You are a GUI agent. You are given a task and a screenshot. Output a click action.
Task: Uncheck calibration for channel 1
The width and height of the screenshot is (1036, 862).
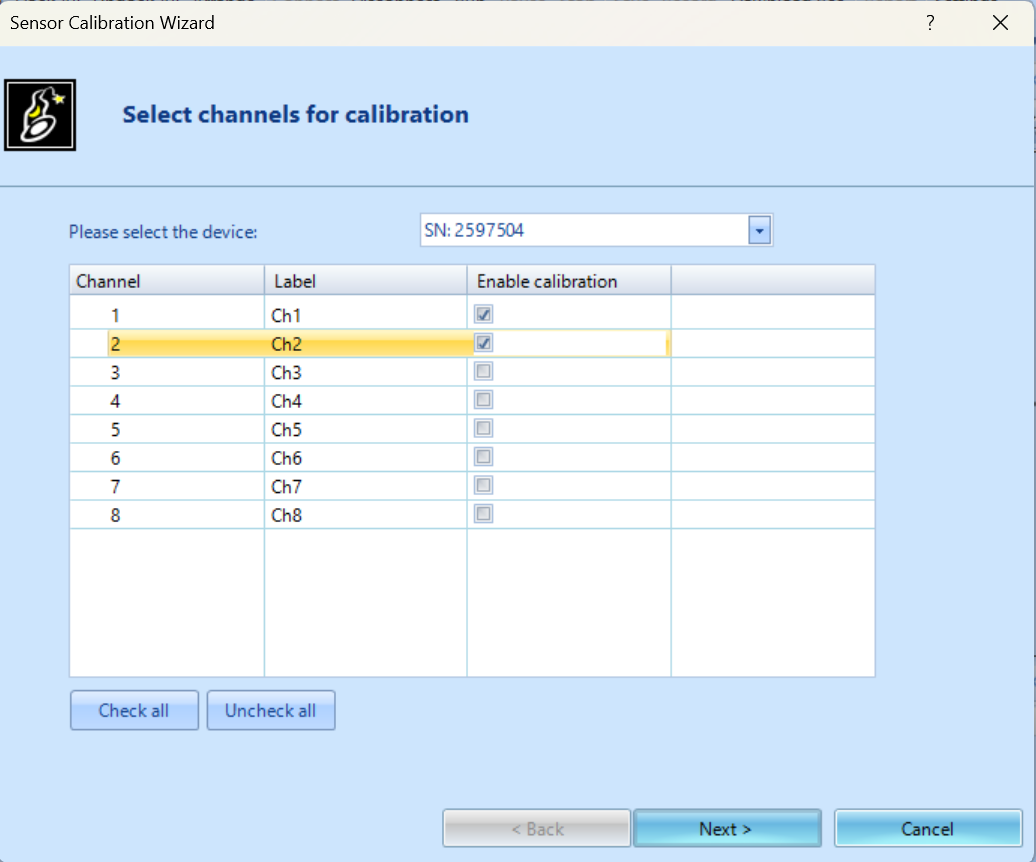pos(484,314)
